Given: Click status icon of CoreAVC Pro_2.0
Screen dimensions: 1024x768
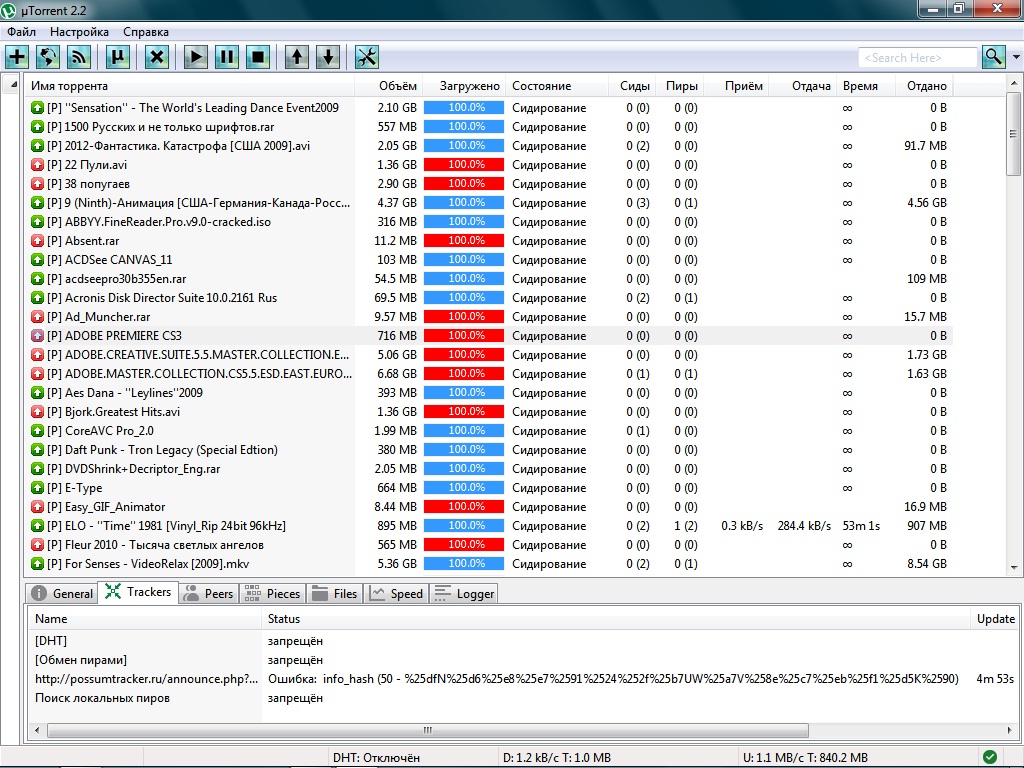Looking at the screenshot, I should pos(37,430).
